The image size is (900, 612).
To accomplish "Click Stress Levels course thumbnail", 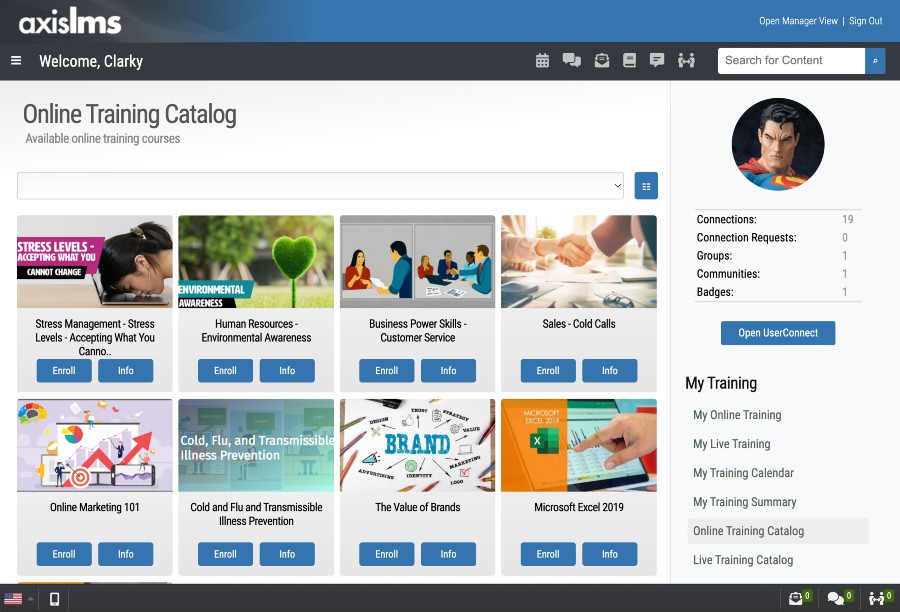I will 95,262.
